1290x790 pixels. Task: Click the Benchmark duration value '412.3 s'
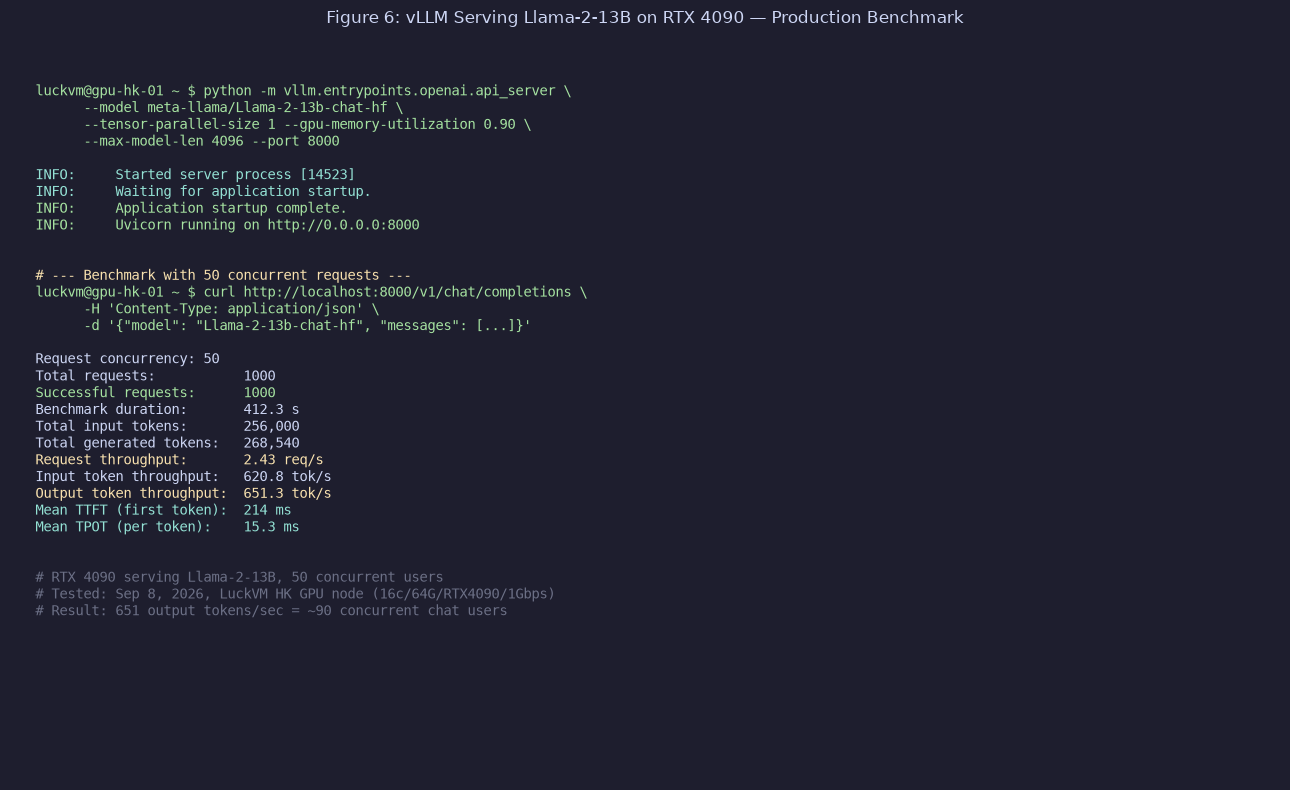(x=271, y=410)
